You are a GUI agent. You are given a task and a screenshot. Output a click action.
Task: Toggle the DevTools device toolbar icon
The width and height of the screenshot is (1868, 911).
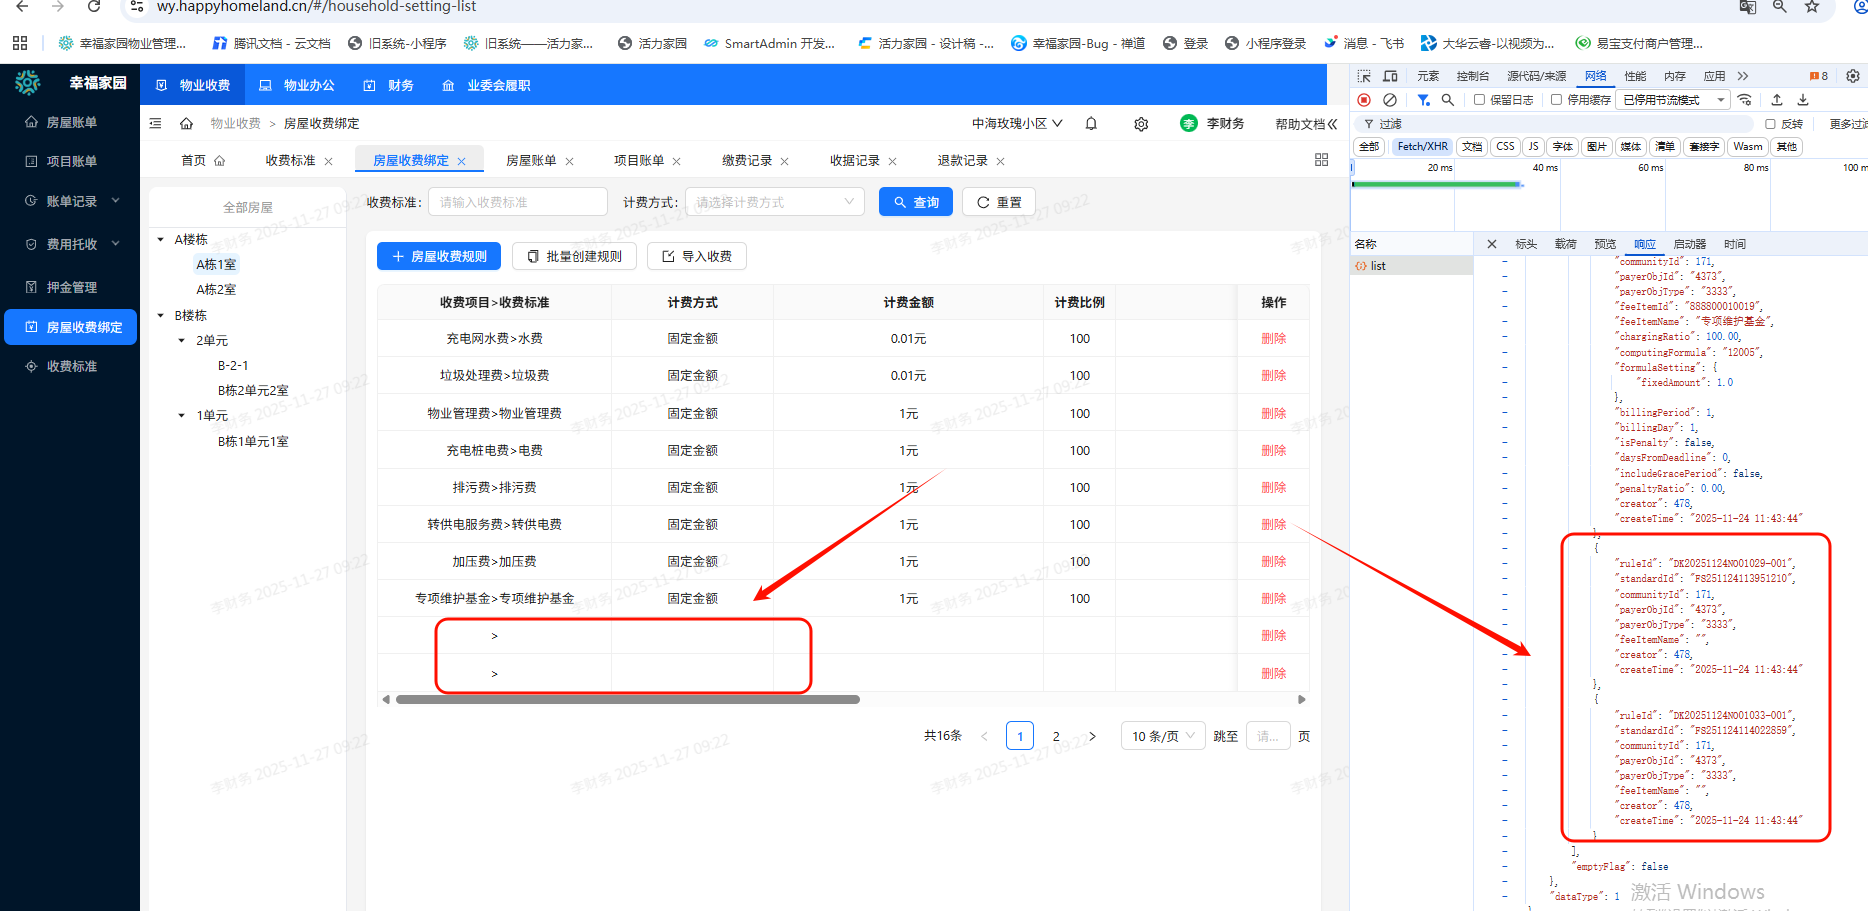point(1390,76)
